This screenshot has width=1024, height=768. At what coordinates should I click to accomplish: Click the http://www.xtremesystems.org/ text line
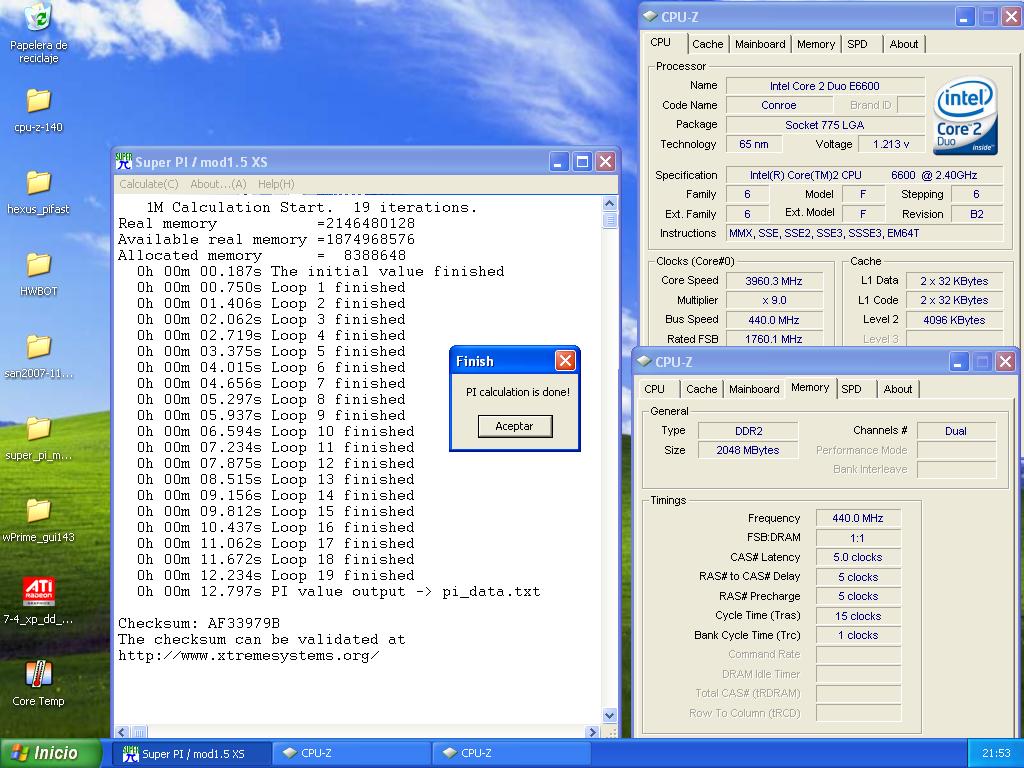[249, 656]
